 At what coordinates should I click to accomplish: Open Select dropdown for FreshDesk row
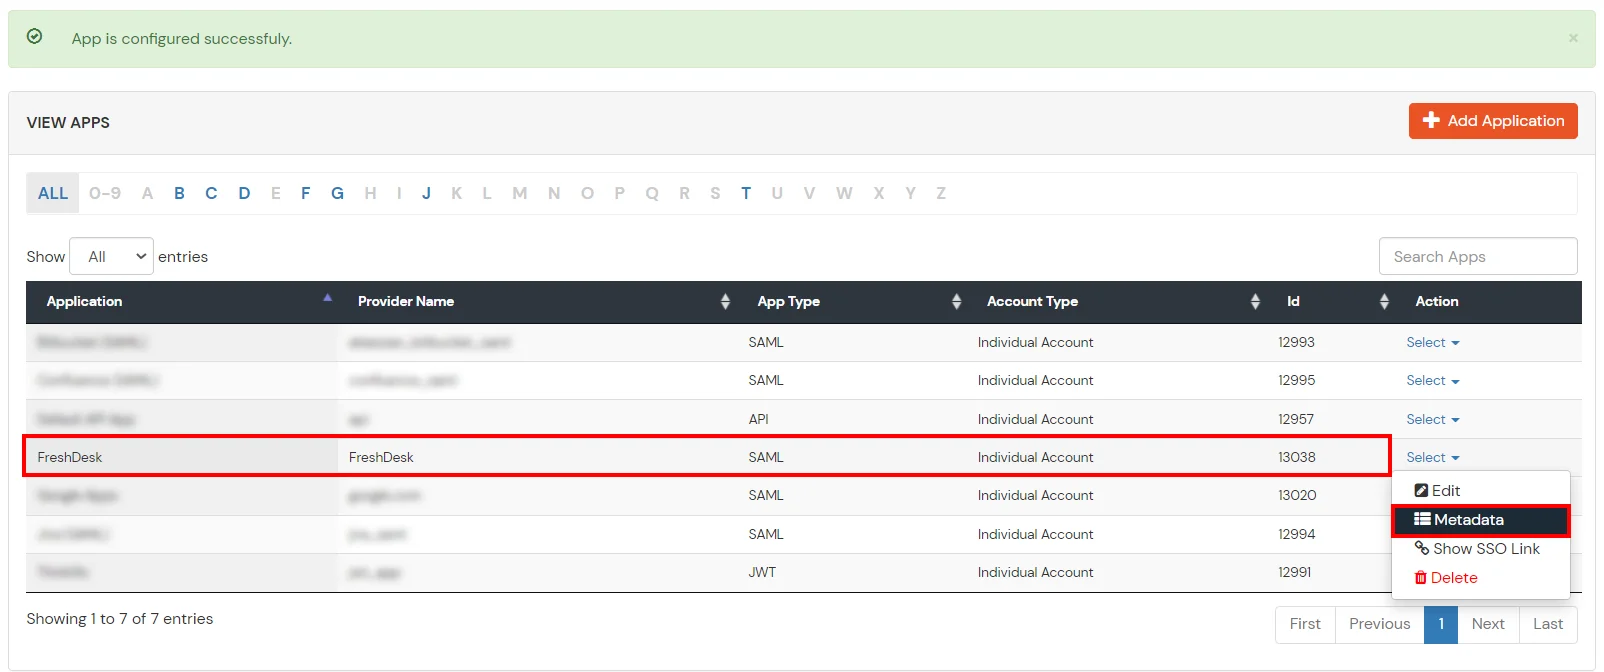pyautogui.click(x=1433, y=457)
